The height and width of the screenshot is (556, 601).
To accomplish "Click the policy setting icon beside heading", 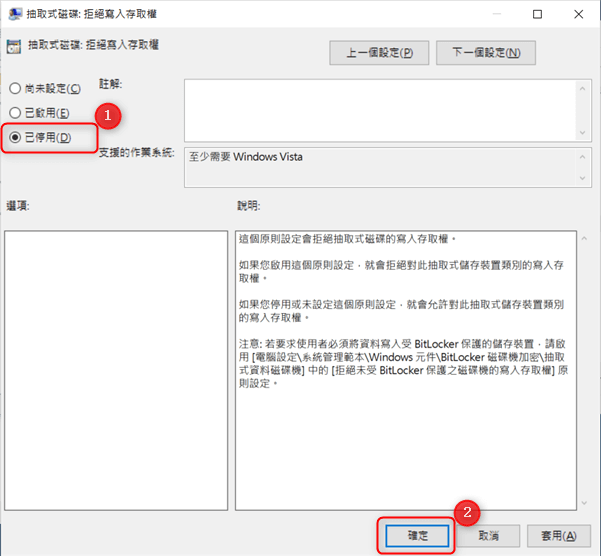I will (x=14, y=46).
